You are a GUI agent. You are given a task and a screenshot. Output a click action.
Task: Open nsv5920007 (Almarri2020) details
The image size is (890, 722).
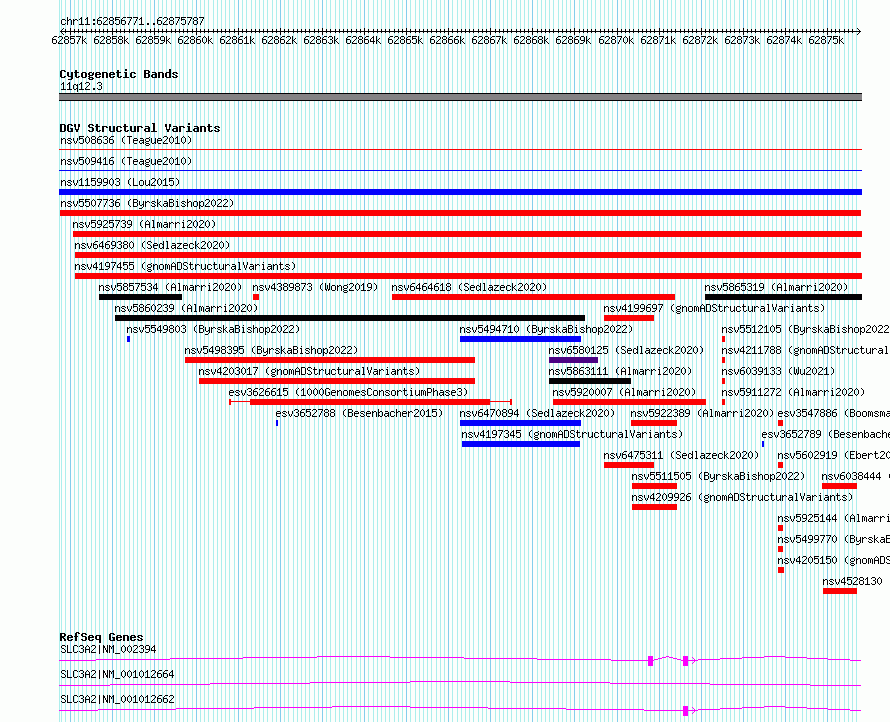coord(624,392)
